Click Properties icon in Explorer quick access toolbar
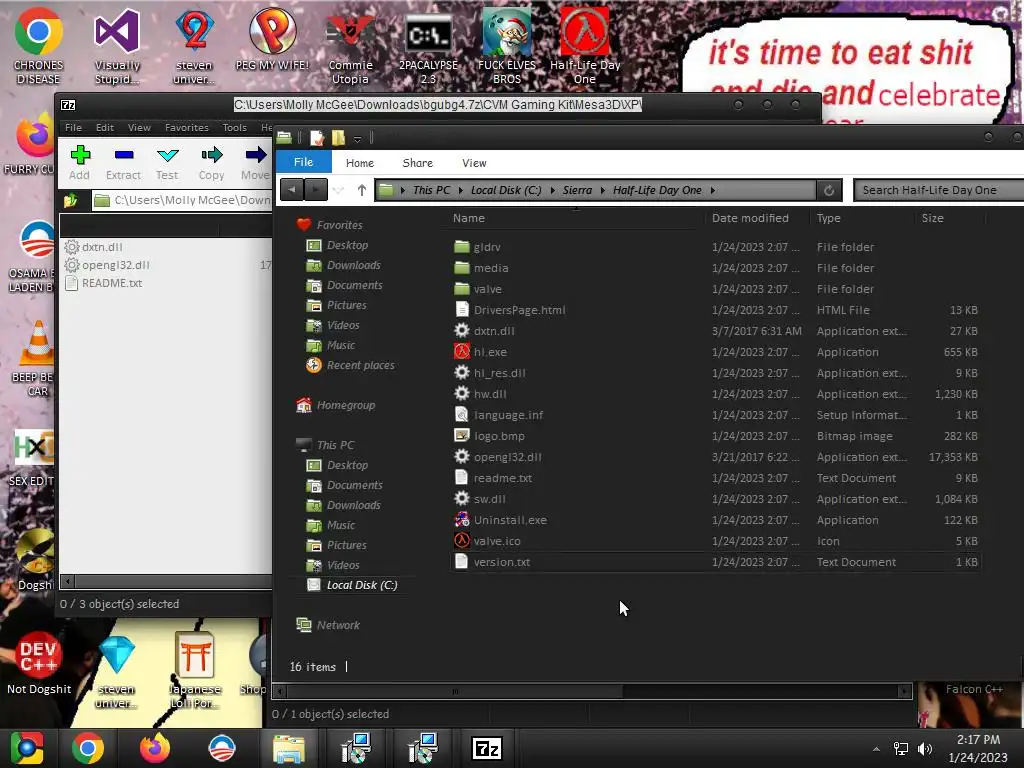 [317, 138]
